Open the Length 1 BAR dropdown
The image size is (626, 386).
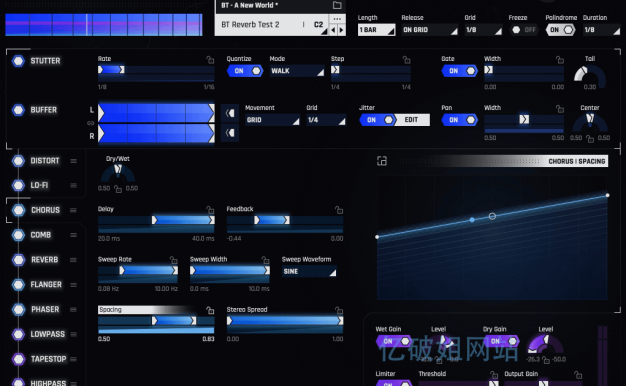coord(376,30)
